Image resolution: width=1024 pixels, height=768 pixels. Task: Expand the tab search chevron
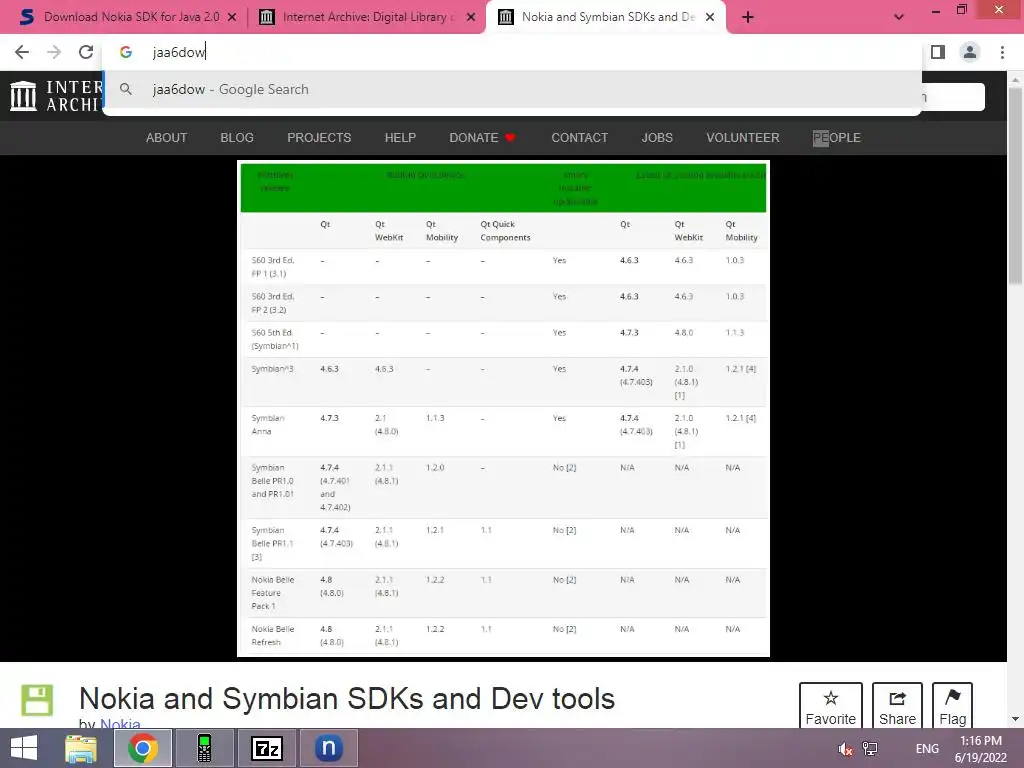click(899, 17)
